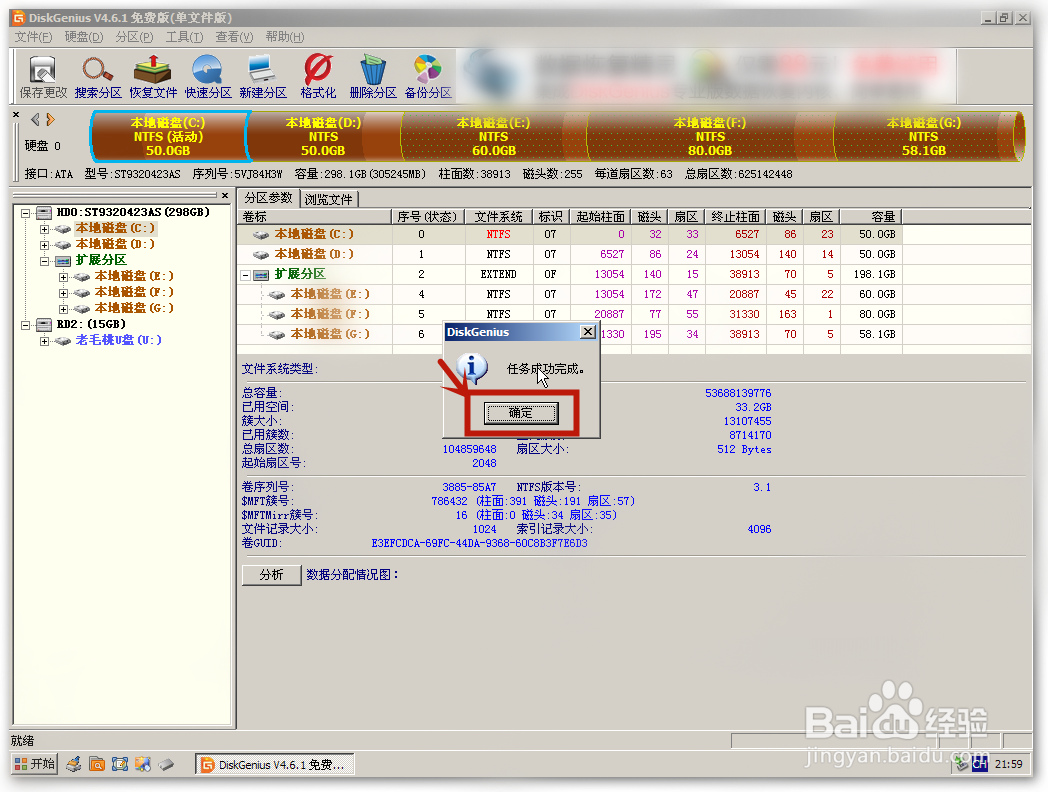
Task: Click the 保存更改 save changes icon
Action: pos(43,78)
